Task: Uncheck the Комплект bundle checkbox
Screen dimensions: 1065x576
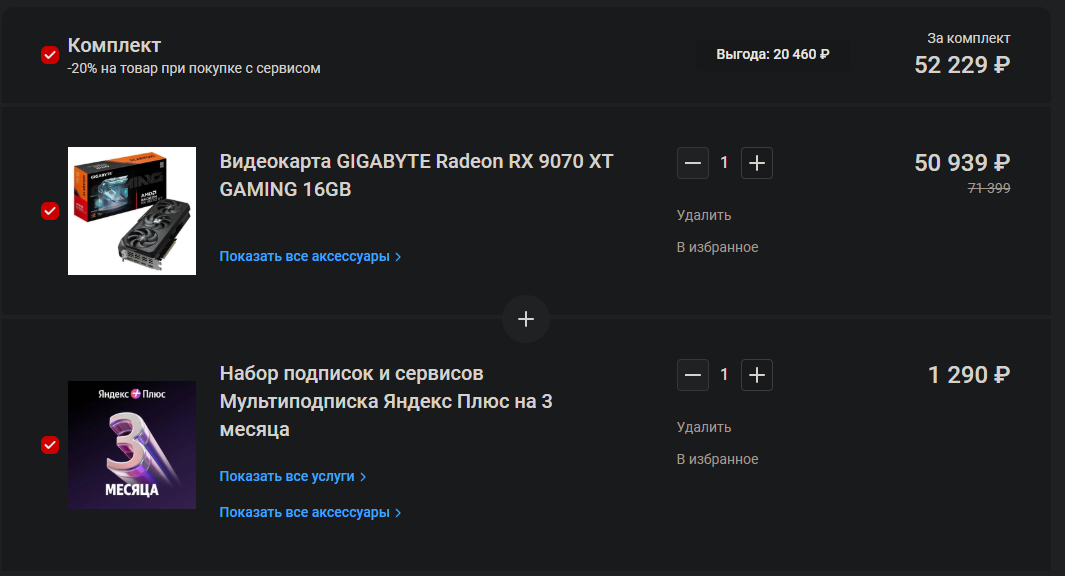Action: tap(50, 55)
